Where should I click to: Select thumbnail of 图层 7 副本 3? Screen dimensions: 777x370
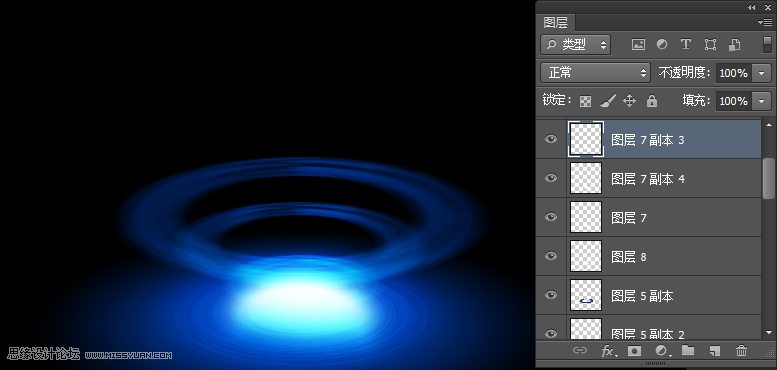(586, 139)
